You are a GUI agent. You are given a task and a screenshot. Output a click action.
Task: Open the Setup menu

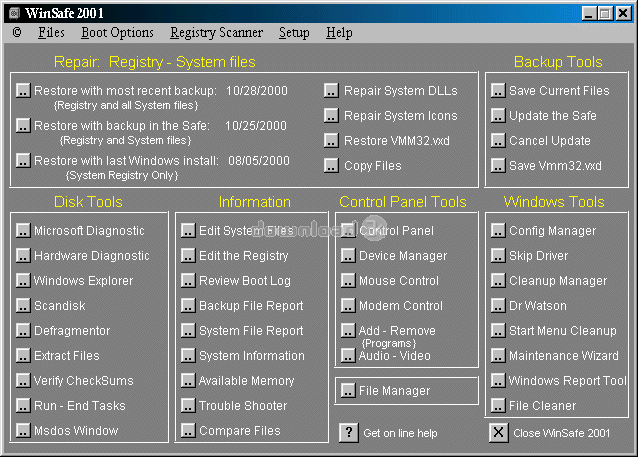click(x=294, y=33)
